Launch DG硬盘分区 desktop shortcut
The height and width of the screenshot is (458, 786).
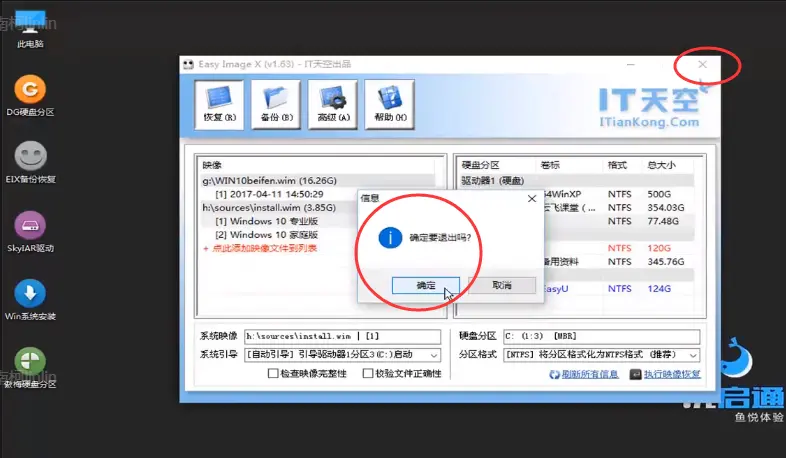pos(30,96)
